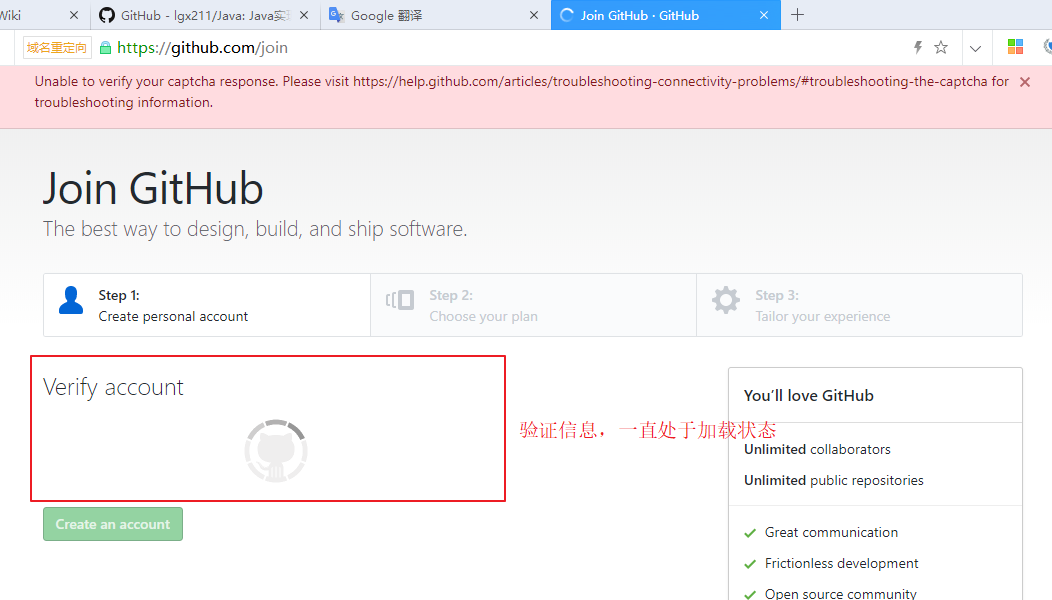This screenshot has height=600, width=1052.
Task: Close the GitHub lgx211/Java tab
Action: 304,15
